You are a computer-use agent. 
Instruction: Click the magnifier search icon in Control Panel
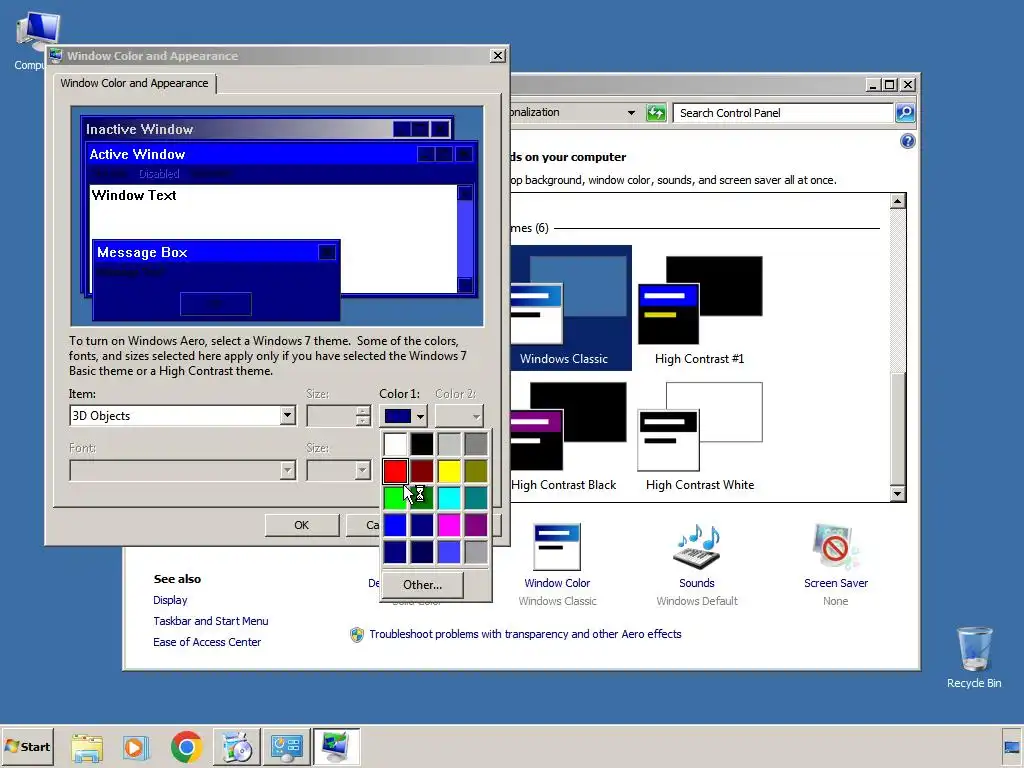click(x=905, y=113)
